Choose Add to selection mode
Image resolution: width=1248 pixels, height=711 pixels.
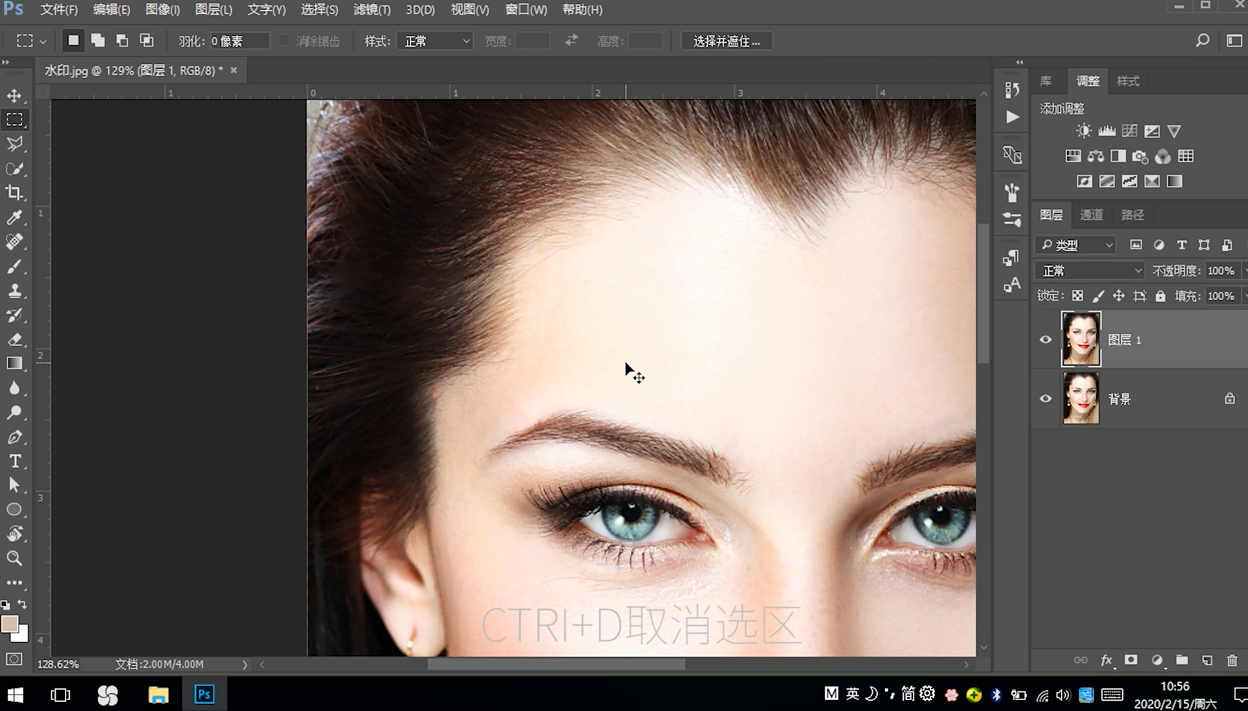pyautogui.click(x=97, y=41)
